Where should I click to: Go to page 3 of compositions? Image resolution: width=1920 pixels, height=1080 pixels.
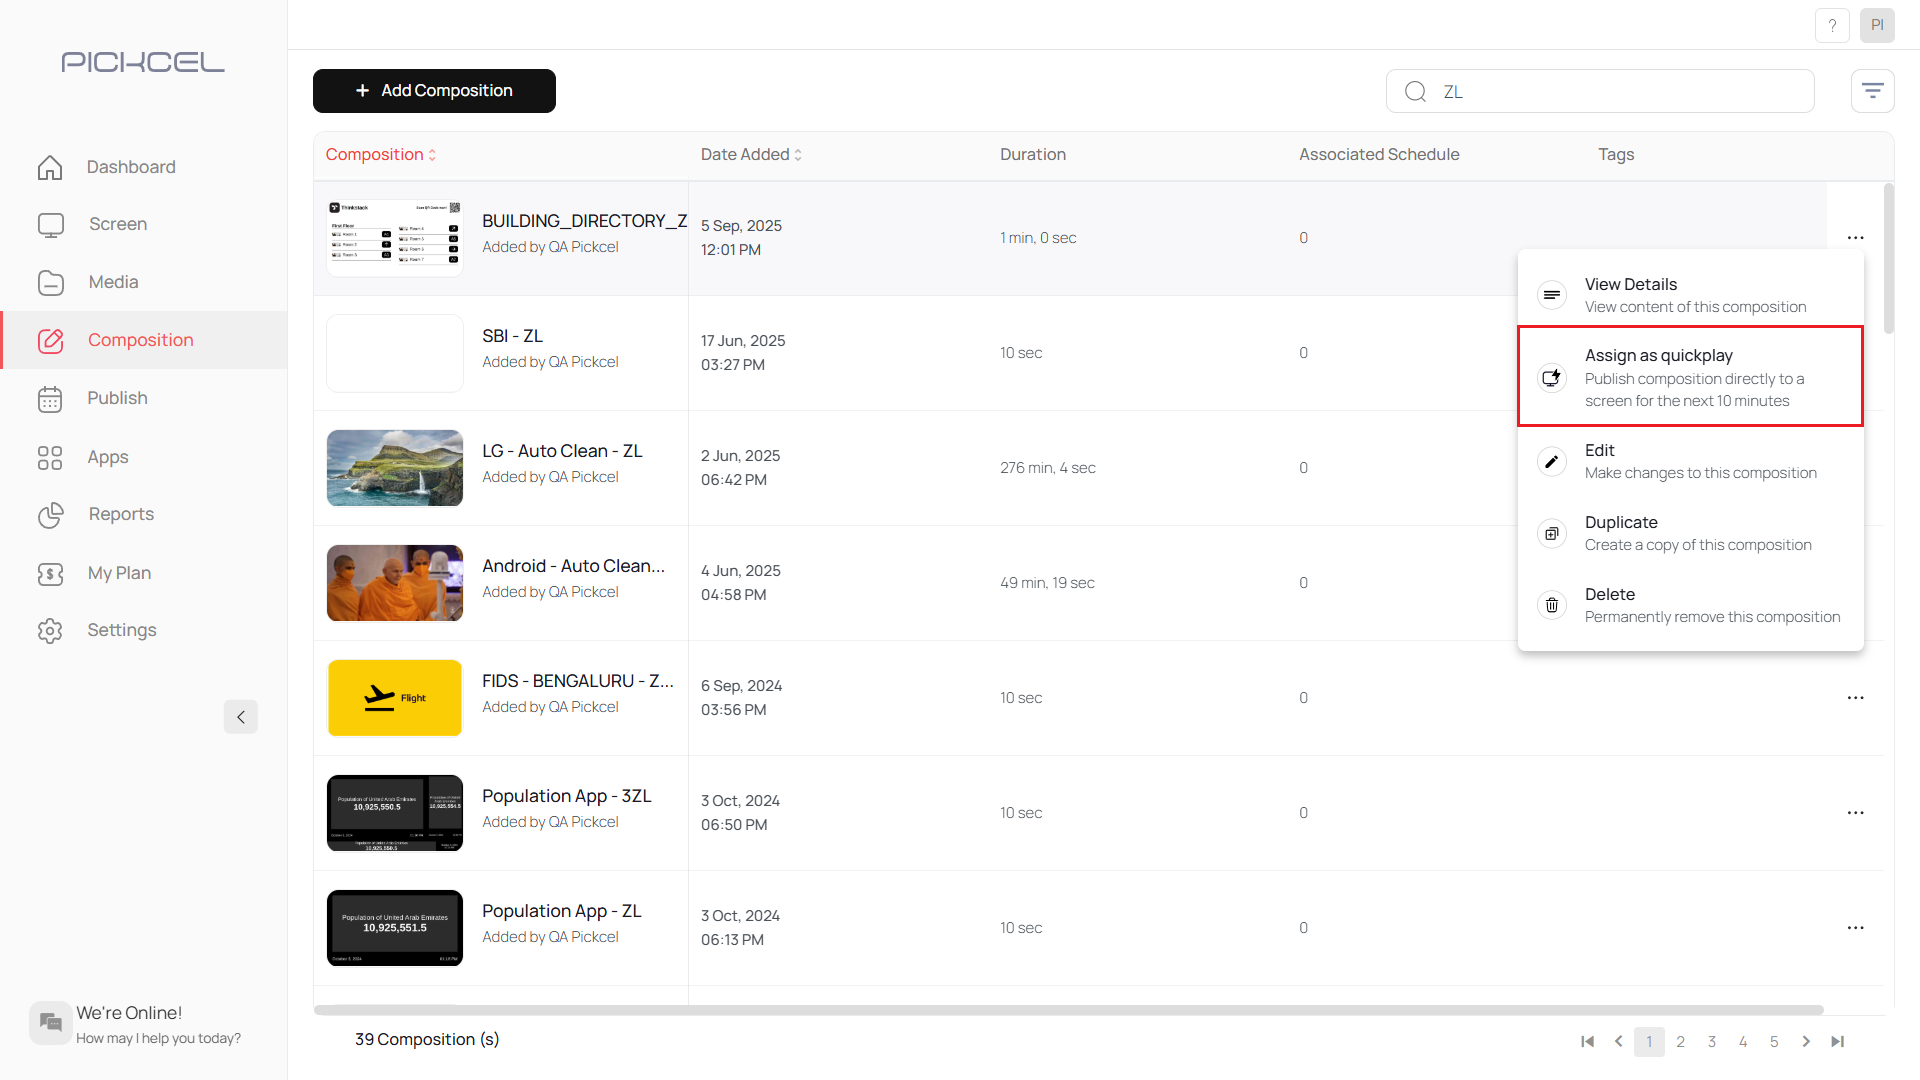pos(1711,1041)
